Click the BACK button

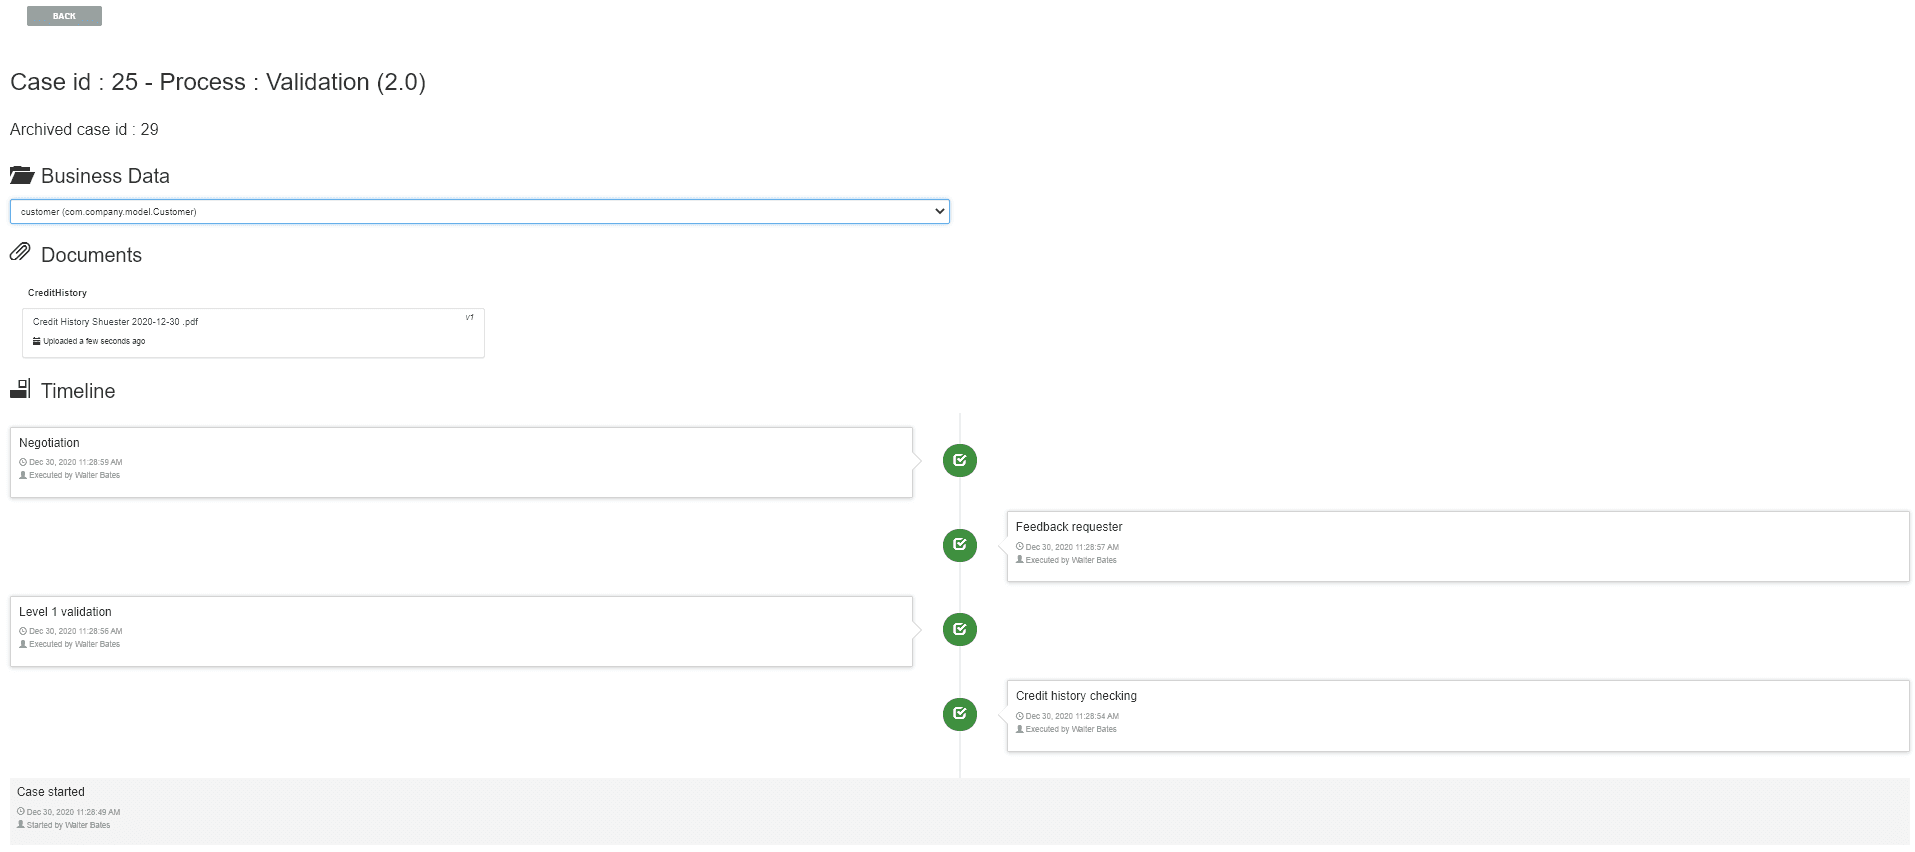tap(64, 16)
